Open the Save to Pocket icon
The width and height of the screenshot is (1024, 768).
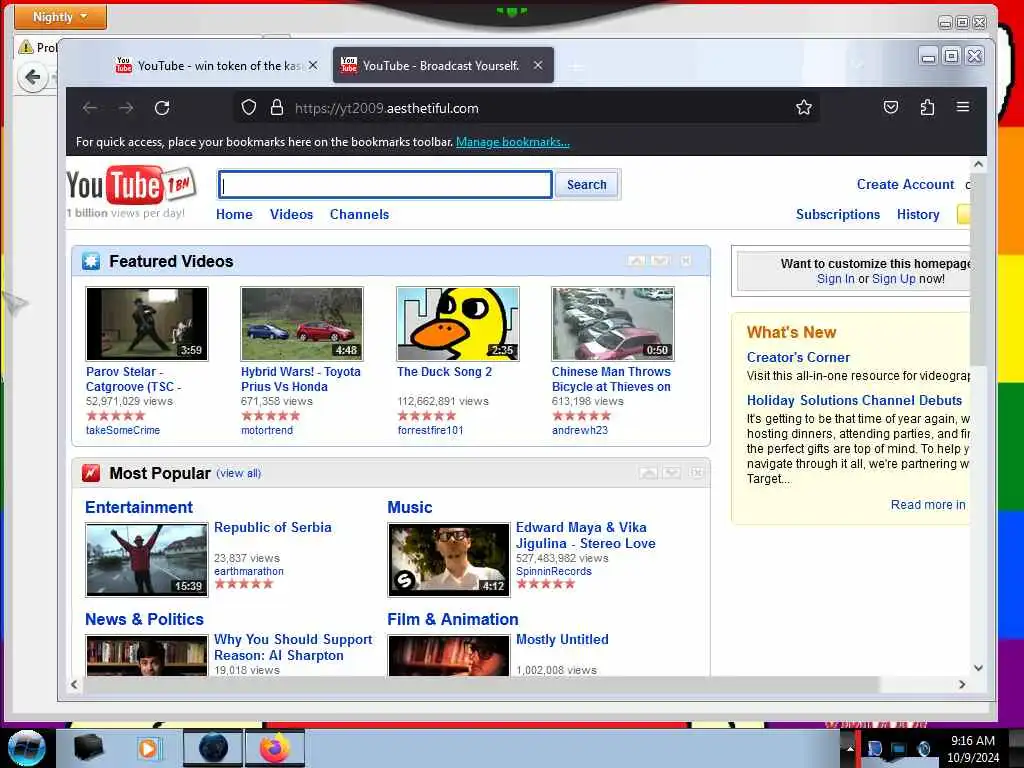tap(891, 107)
